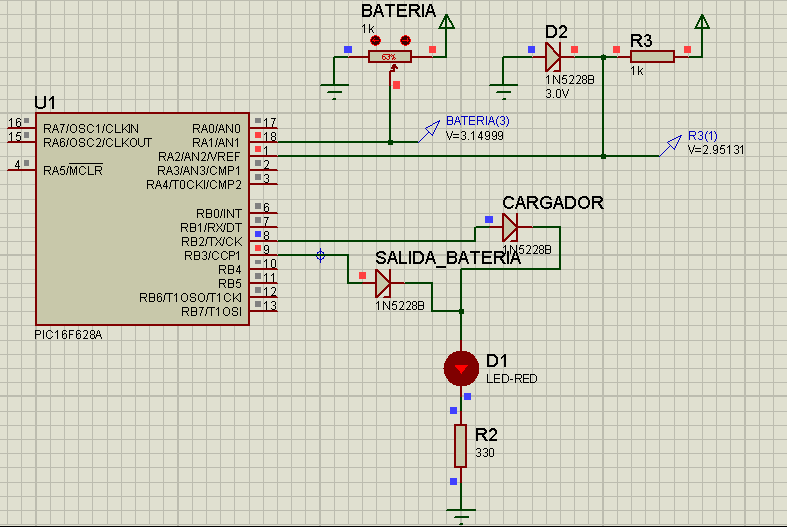Select ground symbol left of D2
Screen dimensions: 787x527
503,92
